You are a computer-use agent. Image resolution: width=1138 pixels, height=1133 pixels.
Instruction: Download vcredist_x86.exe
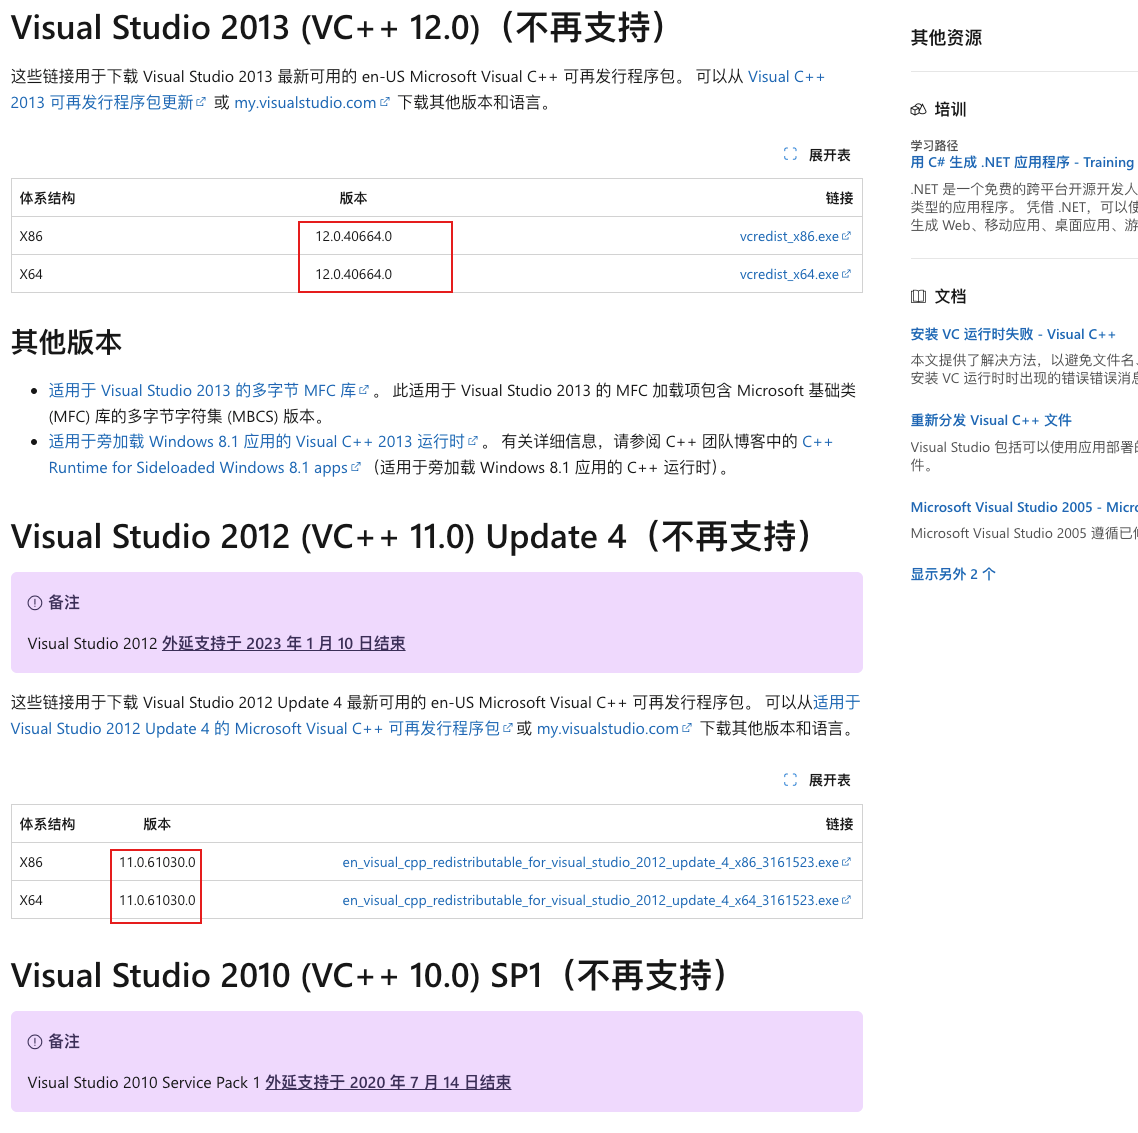pyautogui.click(x=789, y=236)
